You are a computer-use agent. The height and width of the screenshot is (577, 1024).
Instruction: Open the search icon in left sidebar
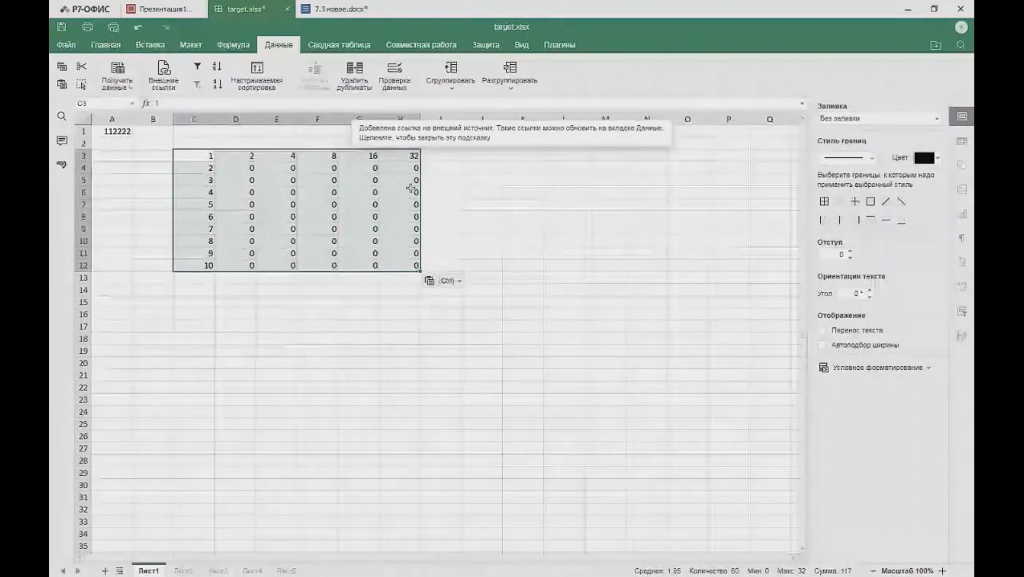62,117
